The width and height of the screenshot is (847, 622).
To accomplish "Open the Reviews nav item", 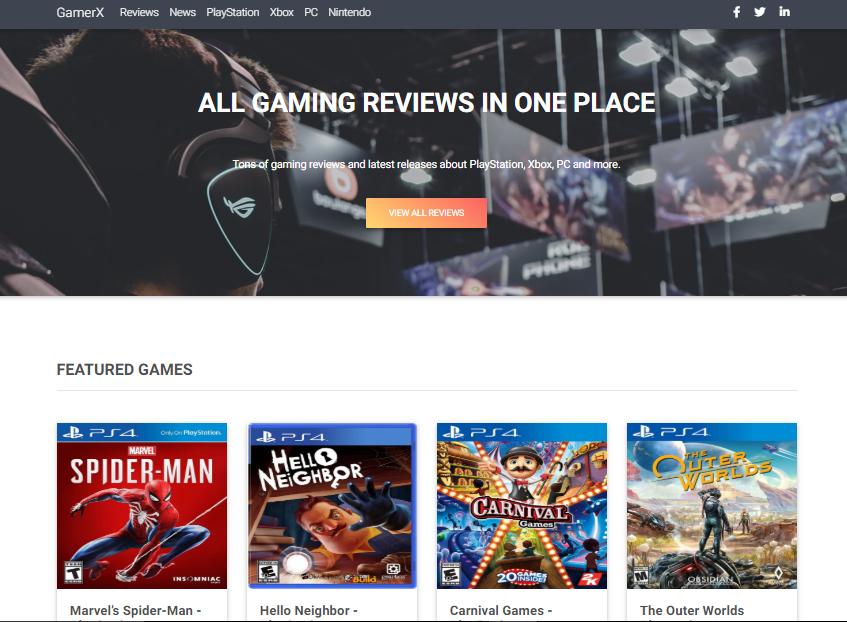I will [139, 12].
